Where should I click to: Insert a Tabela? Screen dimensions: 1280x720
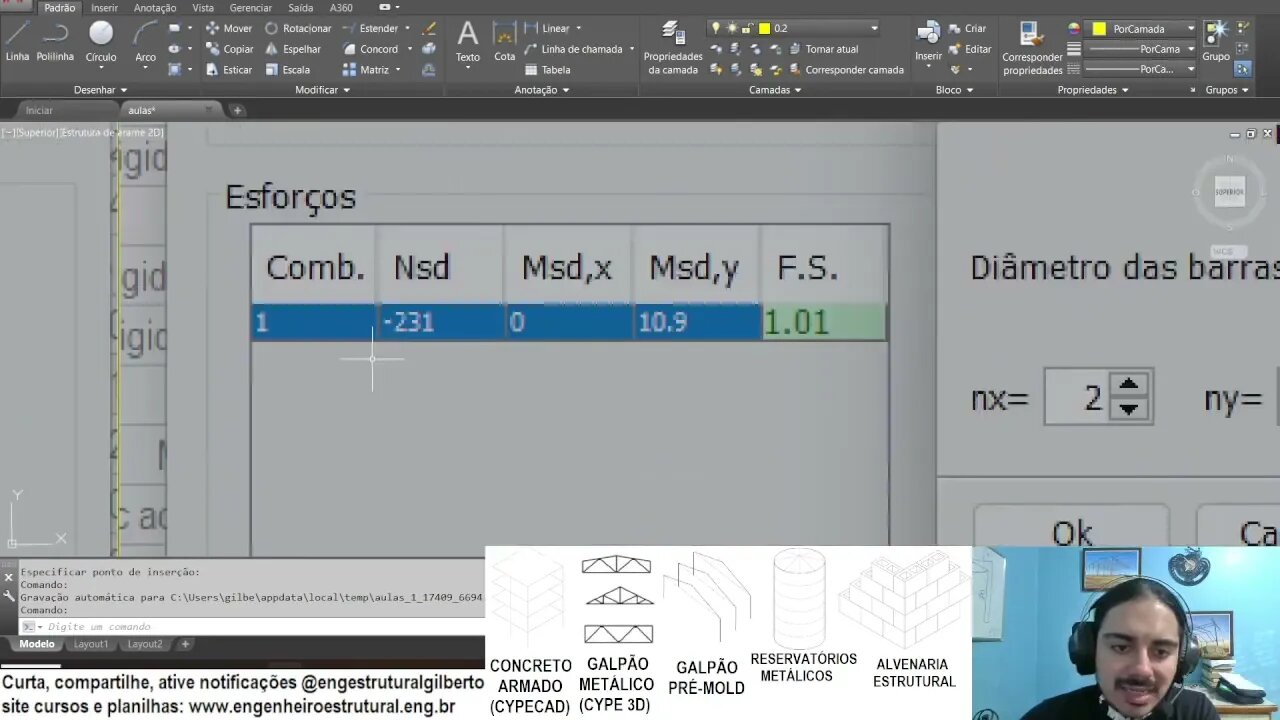tap(547, 70)
